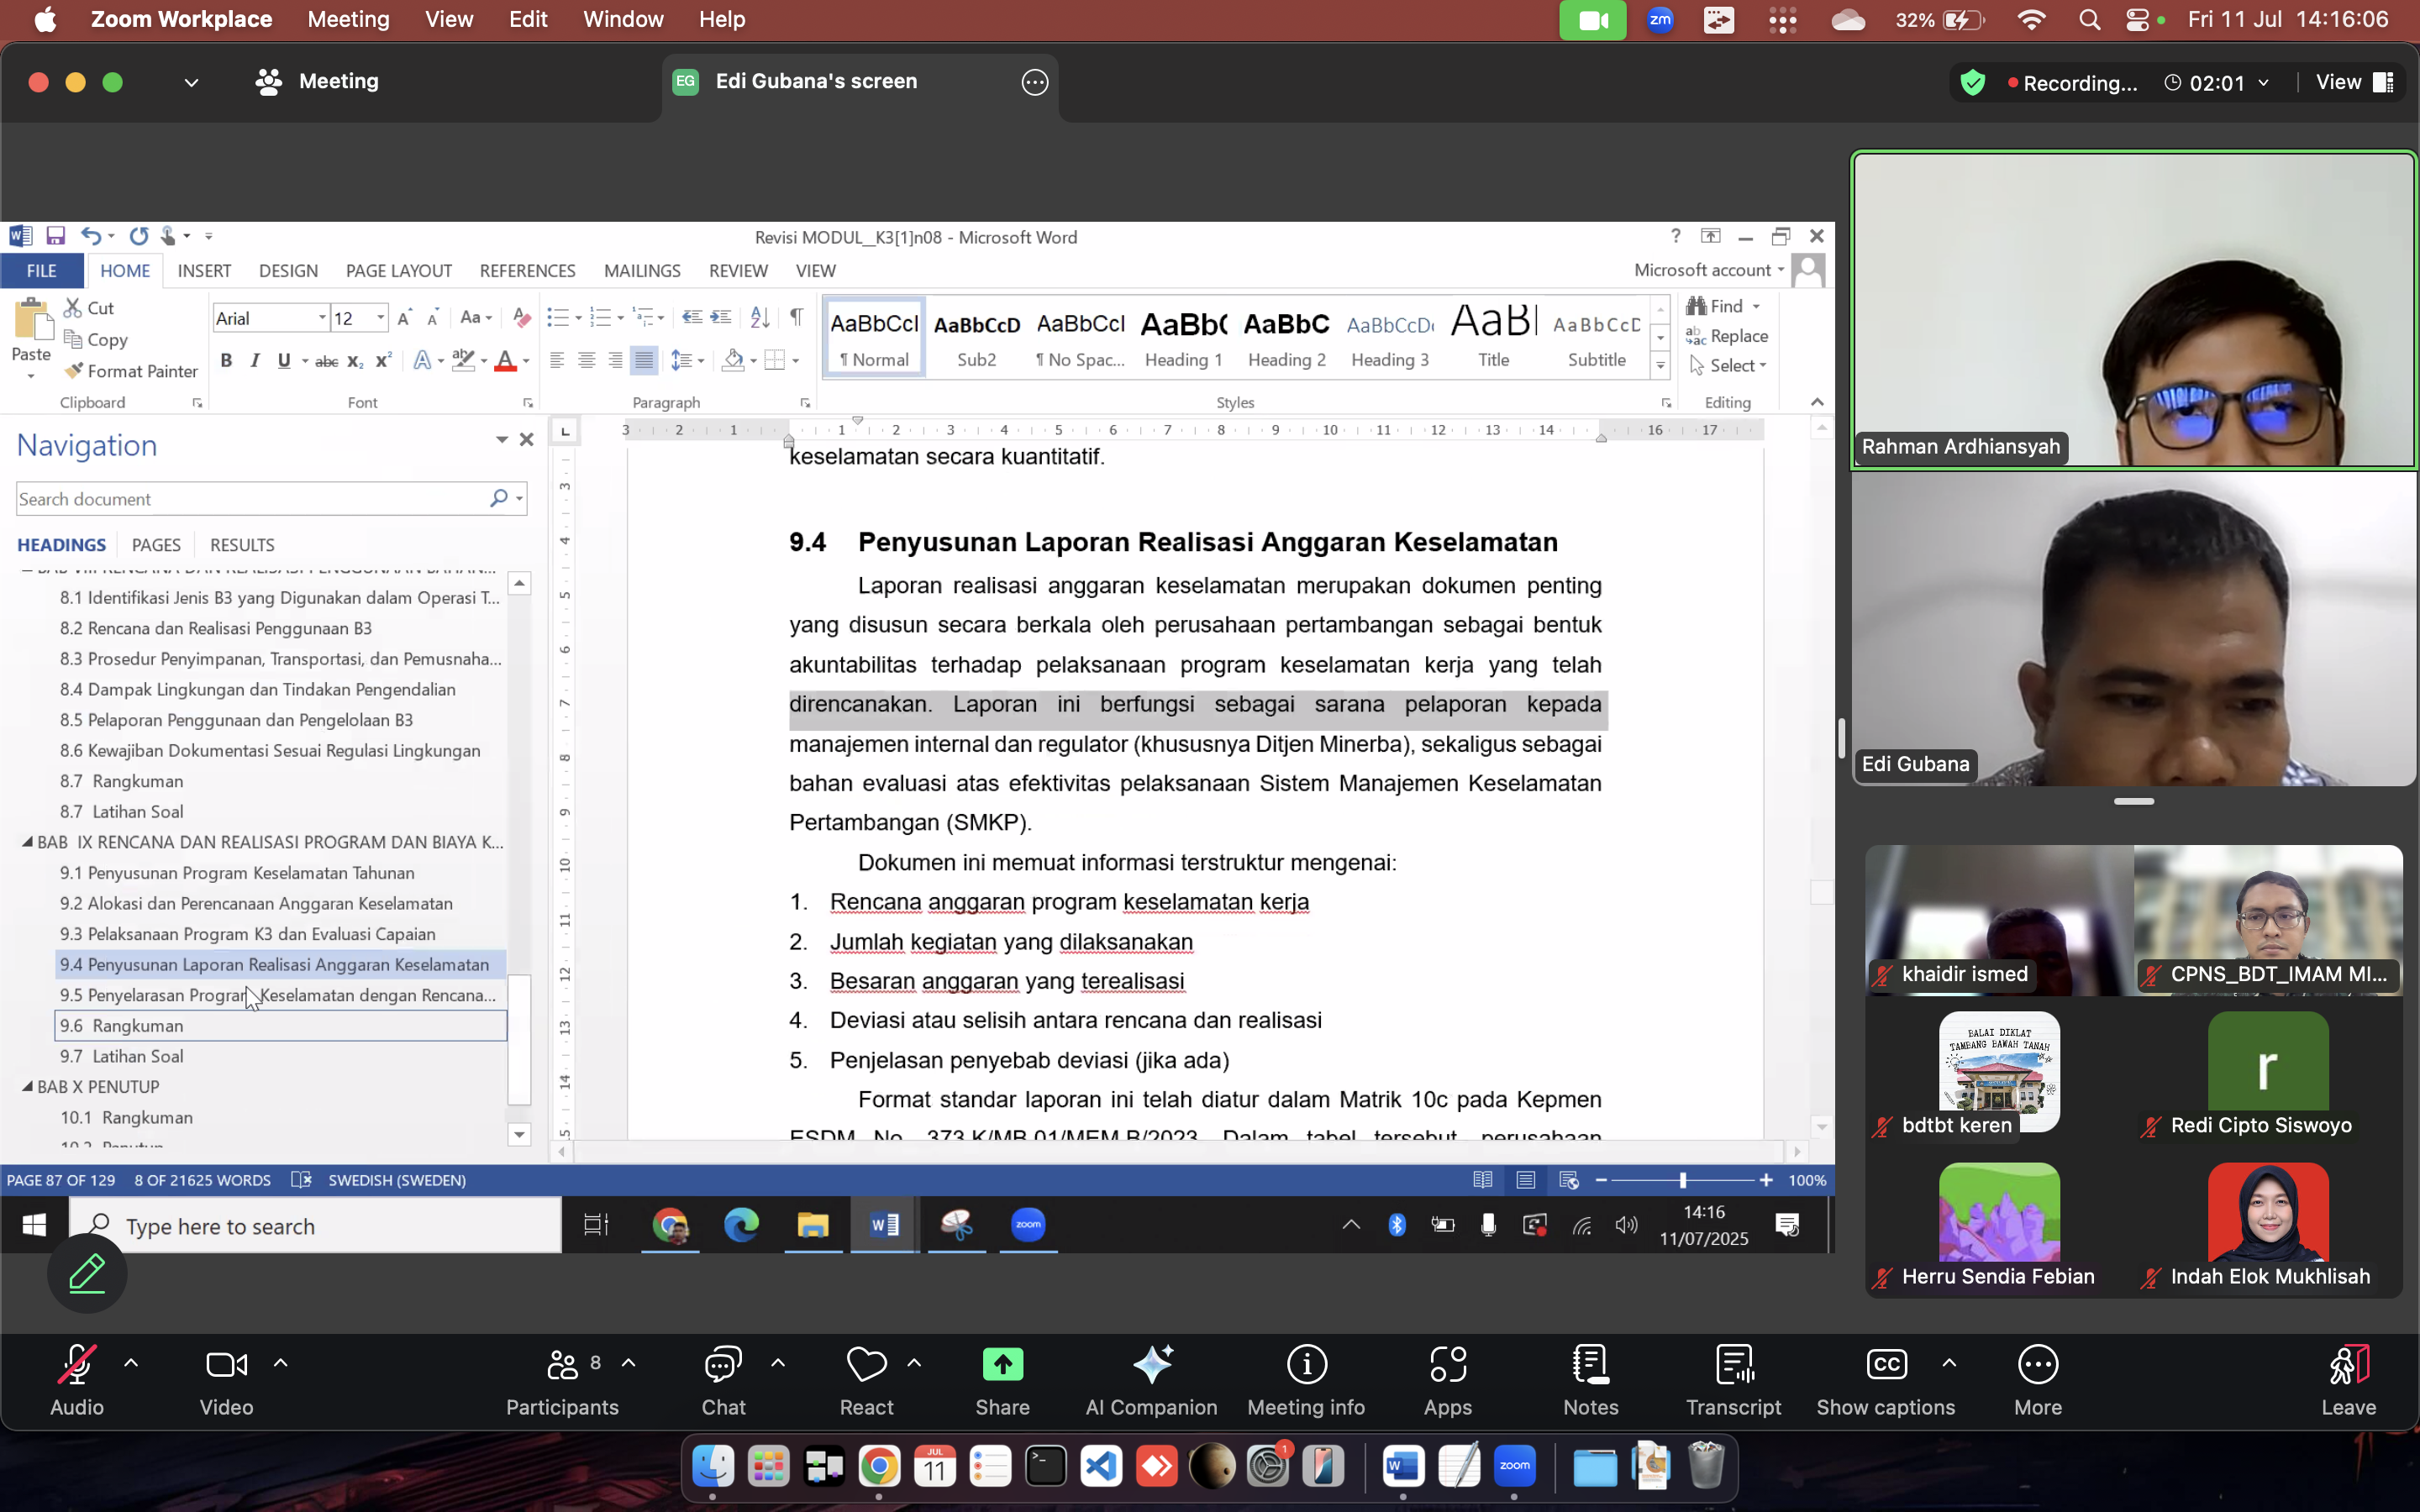Click the green annotate pencil button
2420x1512 pixels.
(x=87, y=1273)
